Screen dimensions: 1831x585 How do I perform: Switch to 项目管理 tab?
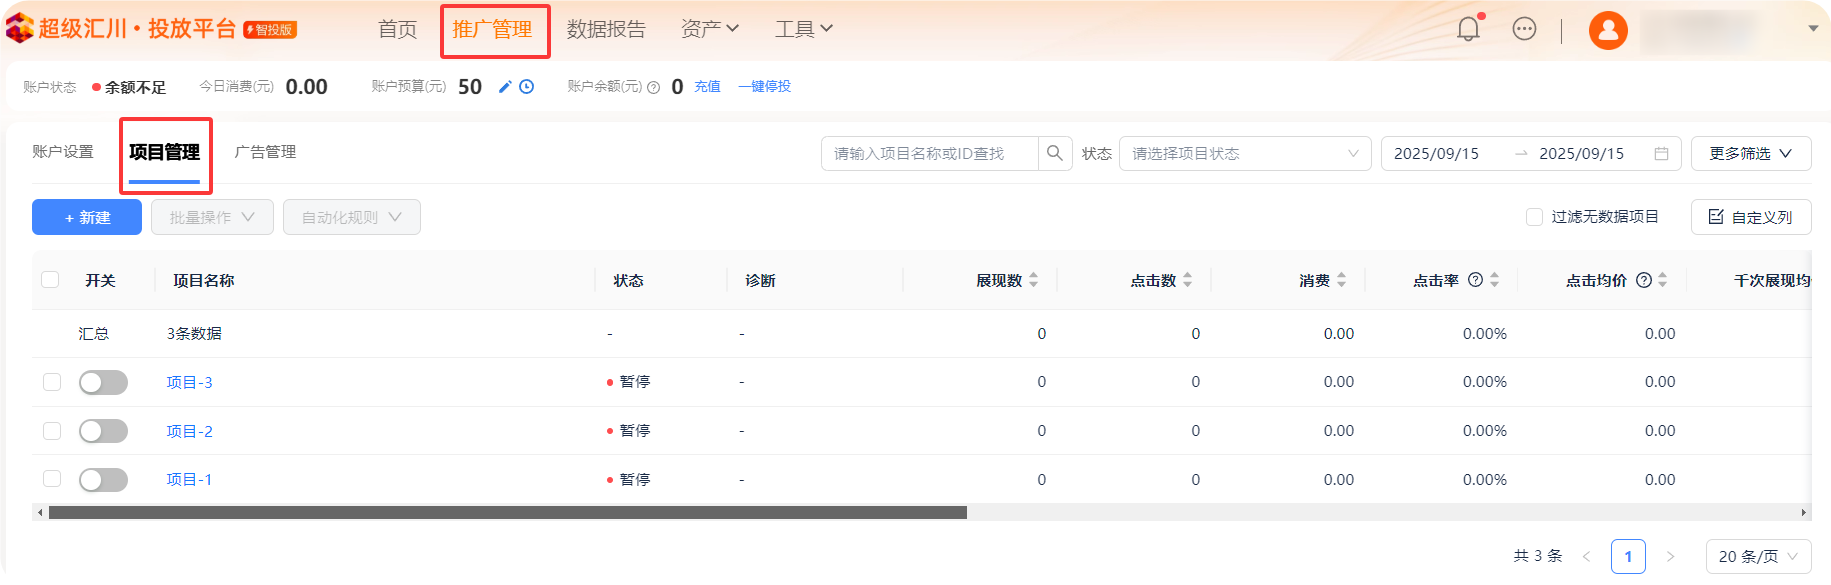click(165, 152)
